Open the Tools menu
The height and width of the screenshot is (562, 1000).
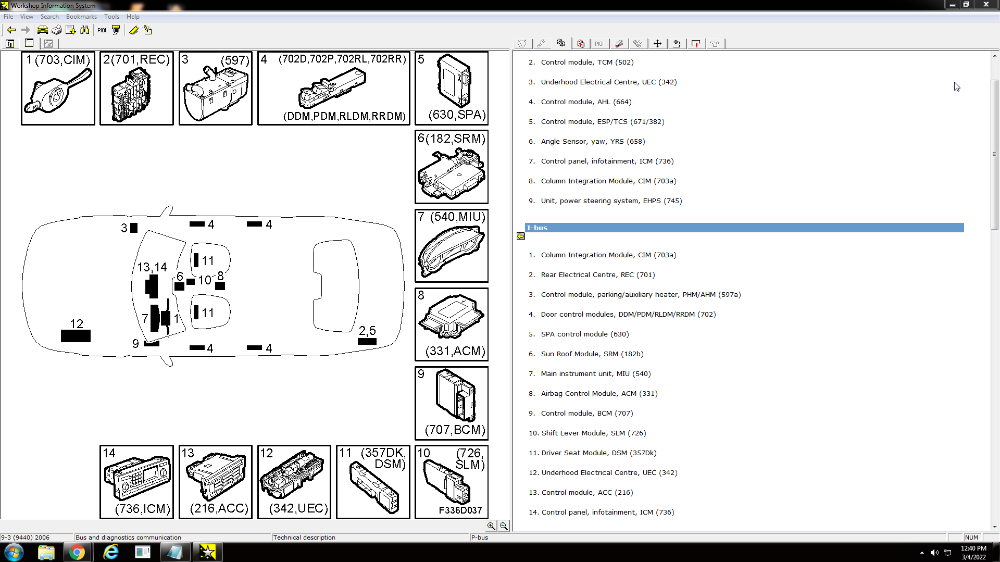112,17
